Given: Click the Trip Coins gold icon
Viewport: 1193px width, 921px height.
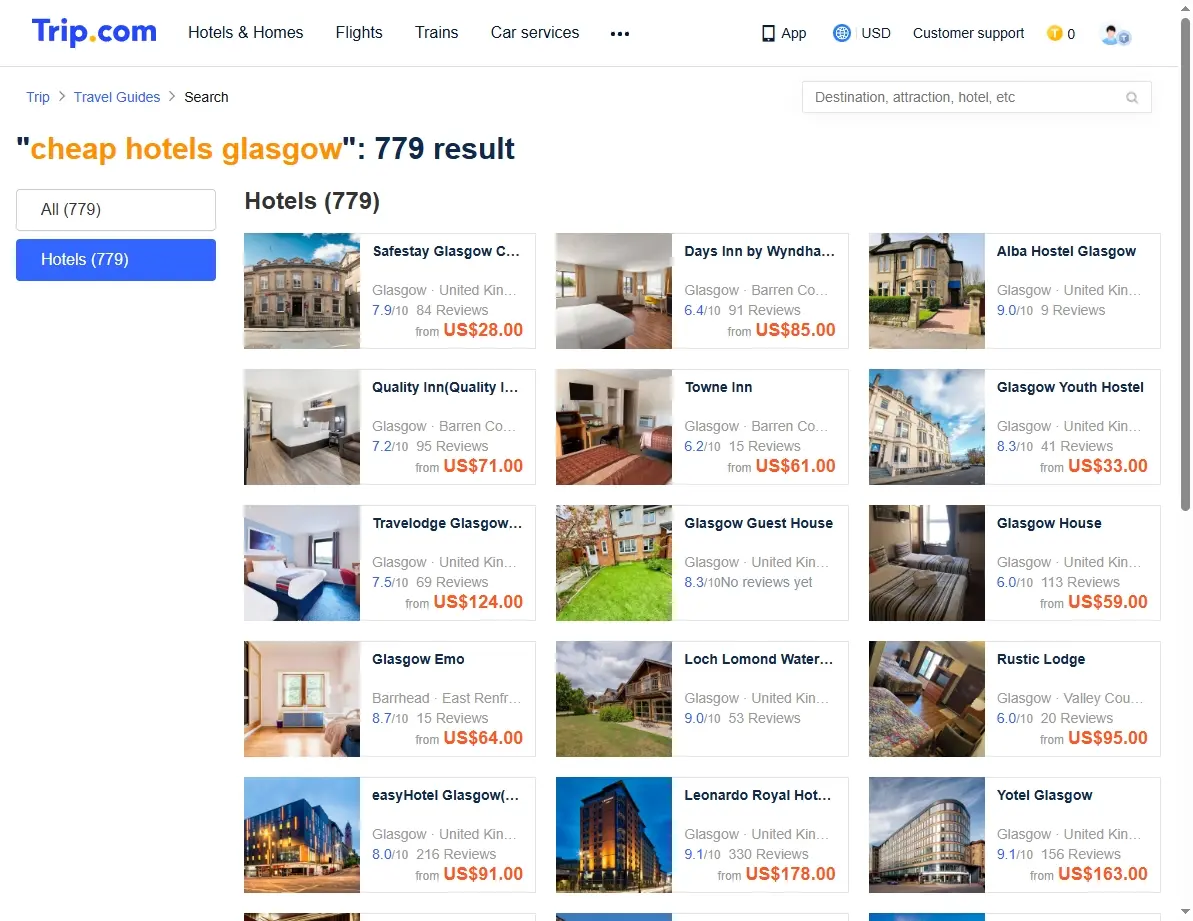Looking at the screenshot, I should [1055, 33].
